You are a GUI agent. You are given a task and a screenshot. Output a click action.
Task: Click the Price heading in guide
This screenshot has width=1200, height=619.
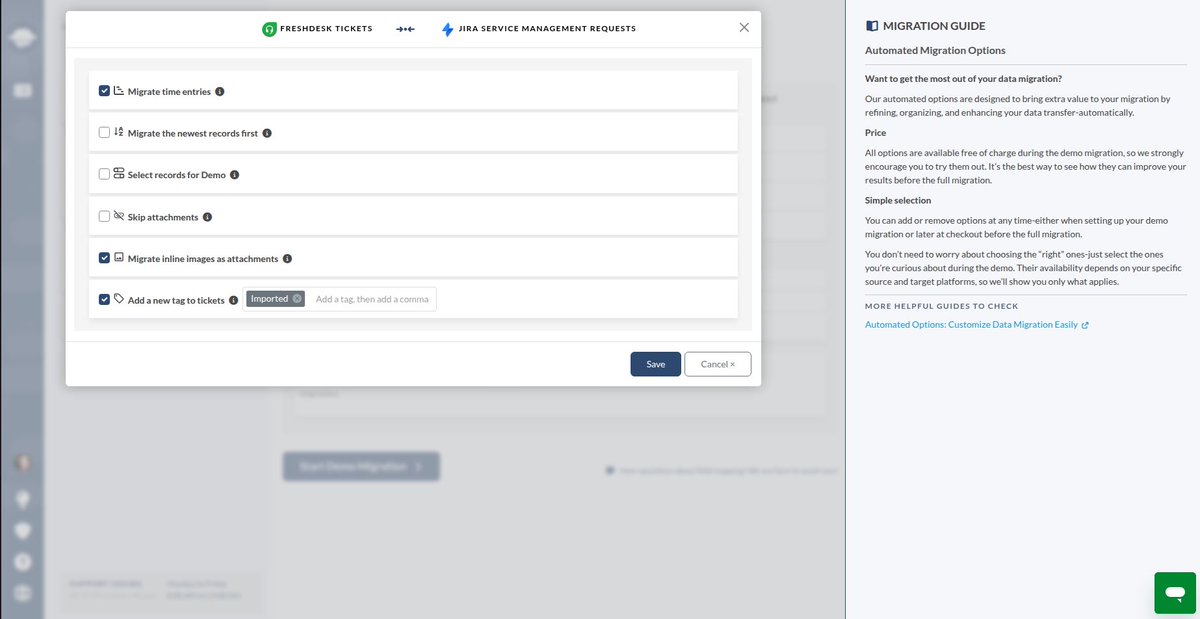(875, 132)
